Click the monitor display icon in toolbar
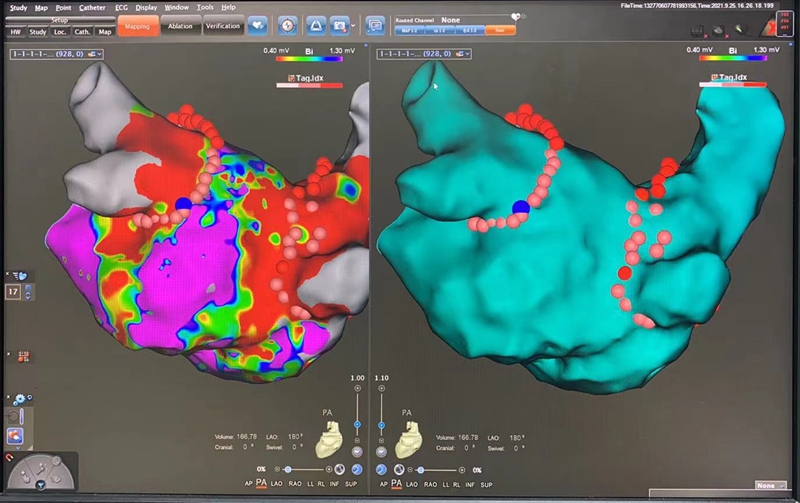This screenshot has width=800, height=503. pos(376,23)
